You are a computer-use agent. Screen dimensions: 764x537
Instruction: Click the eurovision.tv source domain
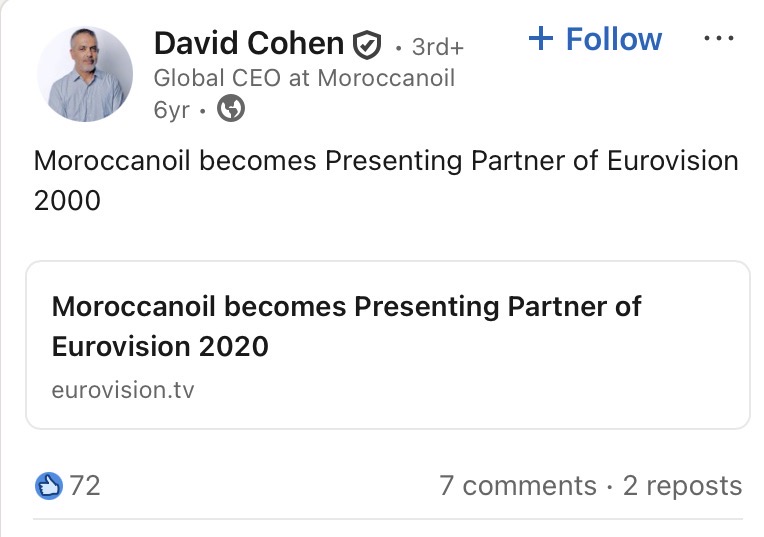pos(123,390)
